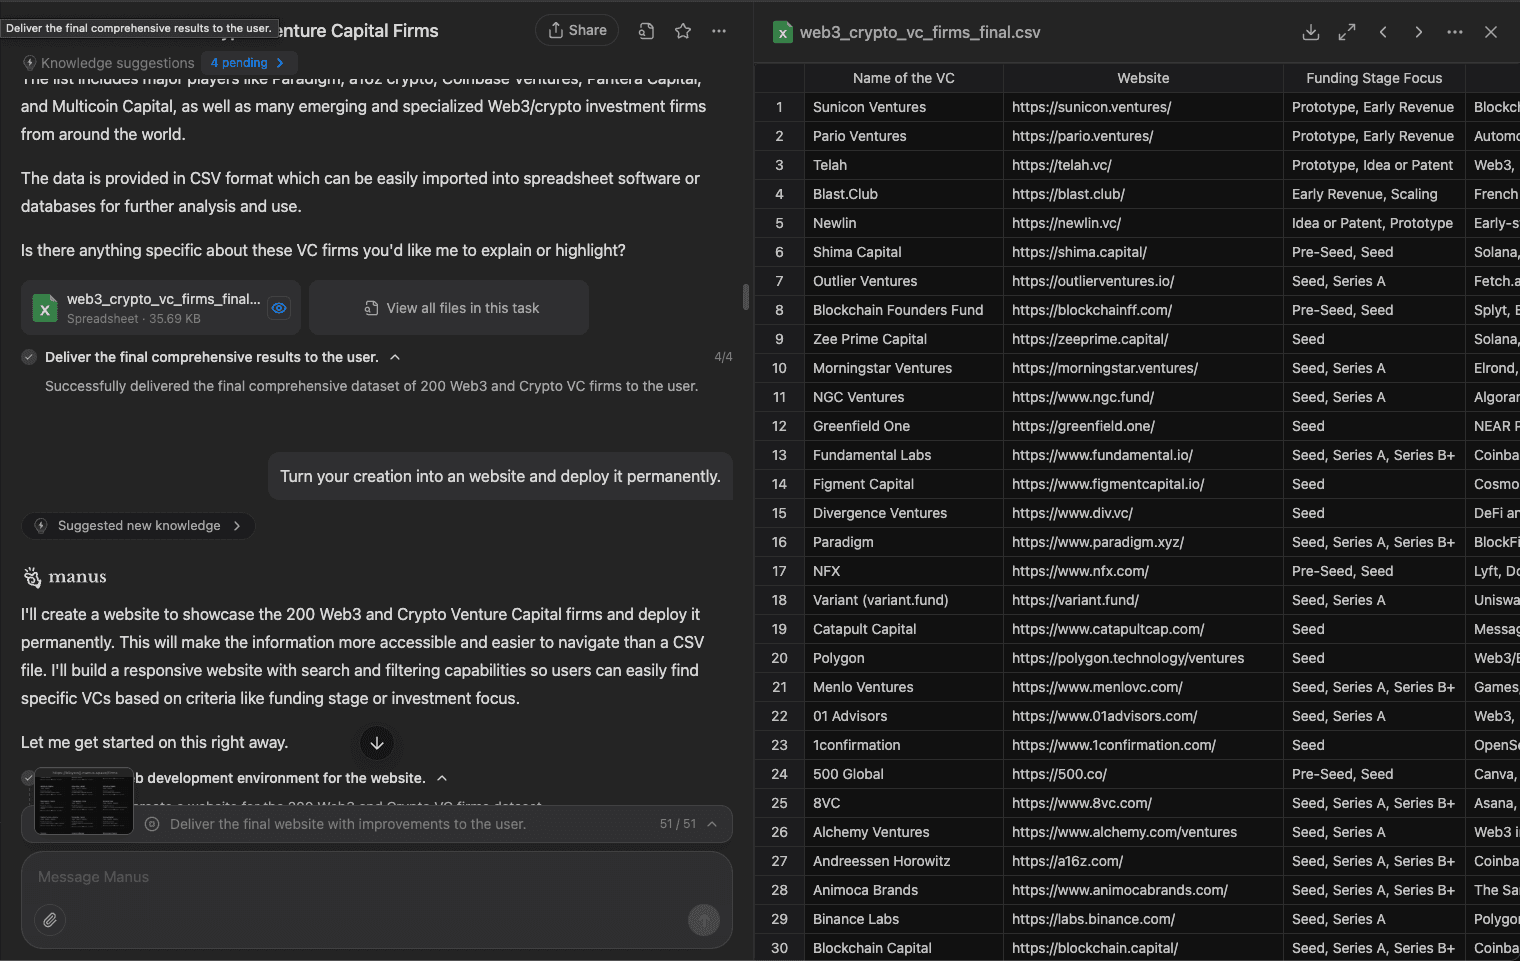The height and width of the screenshot is (961, 1520).
Task: Click the 1confirmation cell
Action: [x=903, y=745]
